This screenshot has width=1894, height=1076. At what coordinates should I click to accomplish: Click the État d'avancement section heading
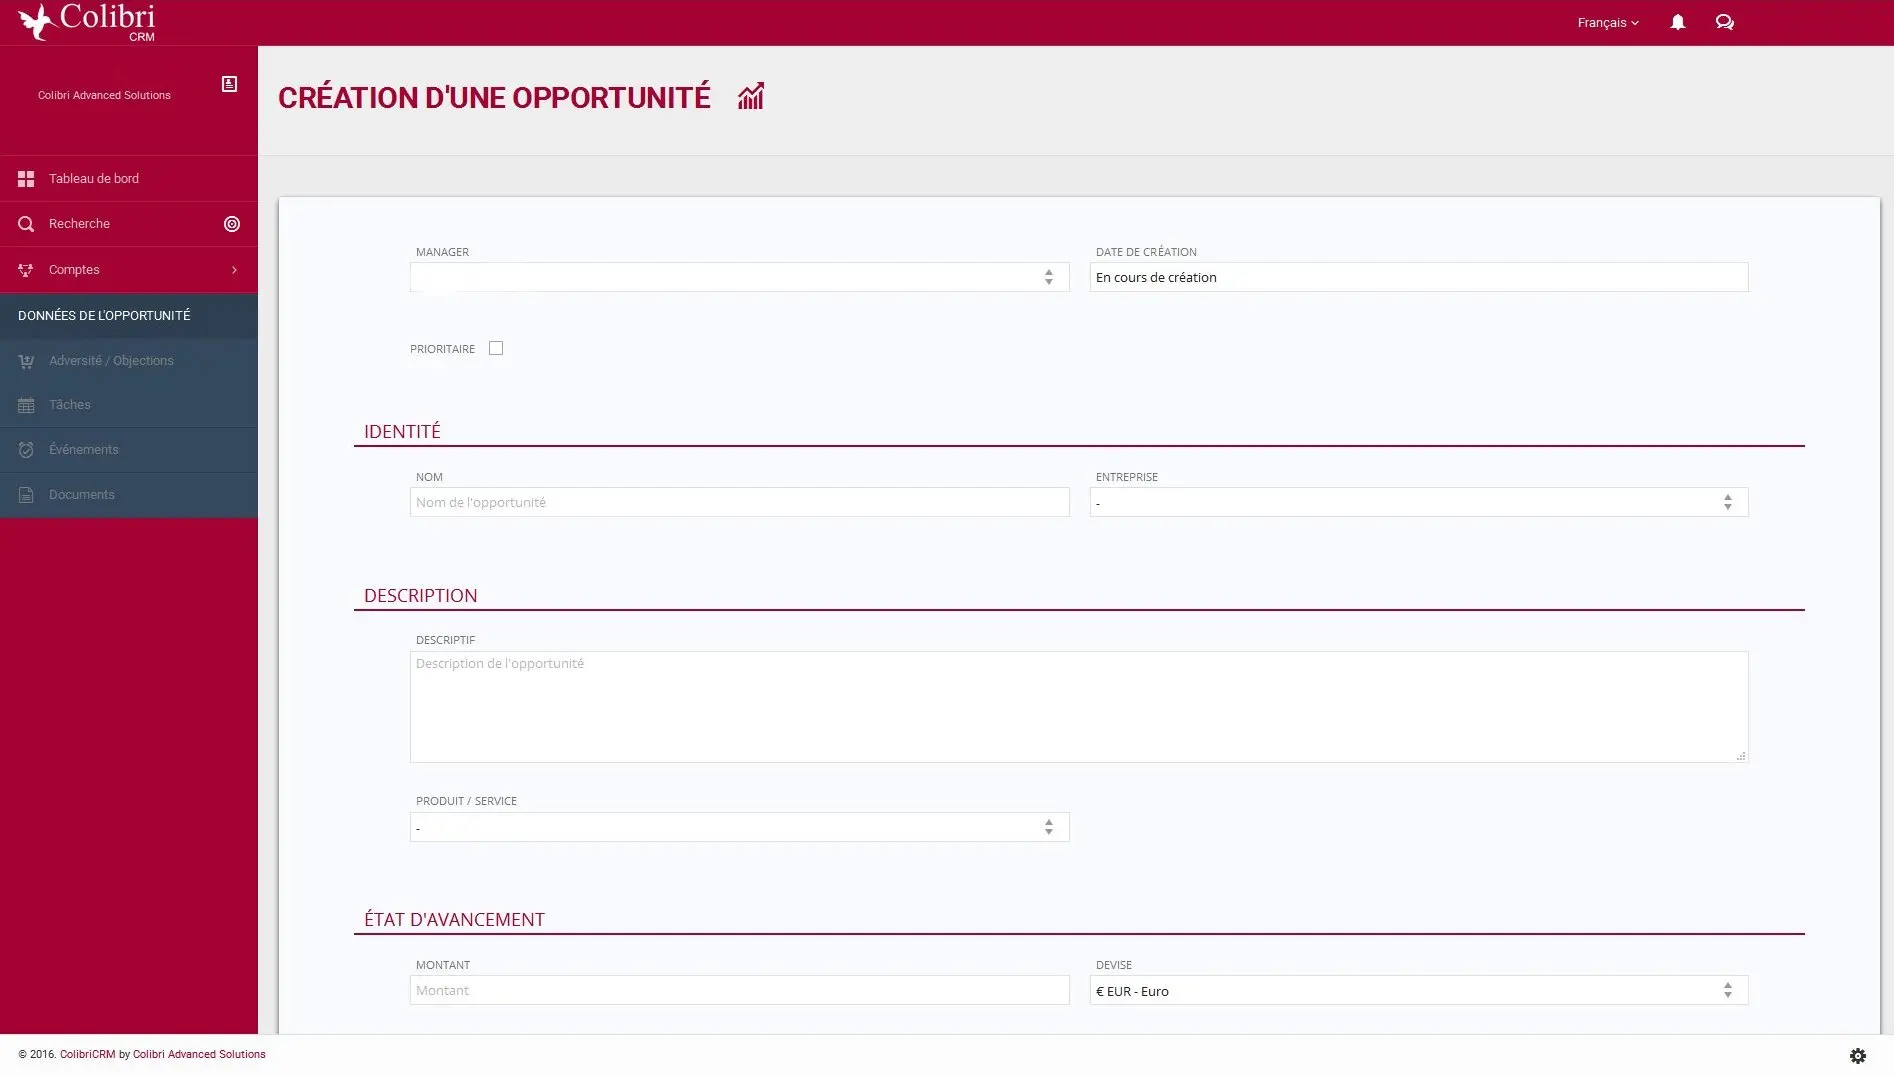[454, 919]
